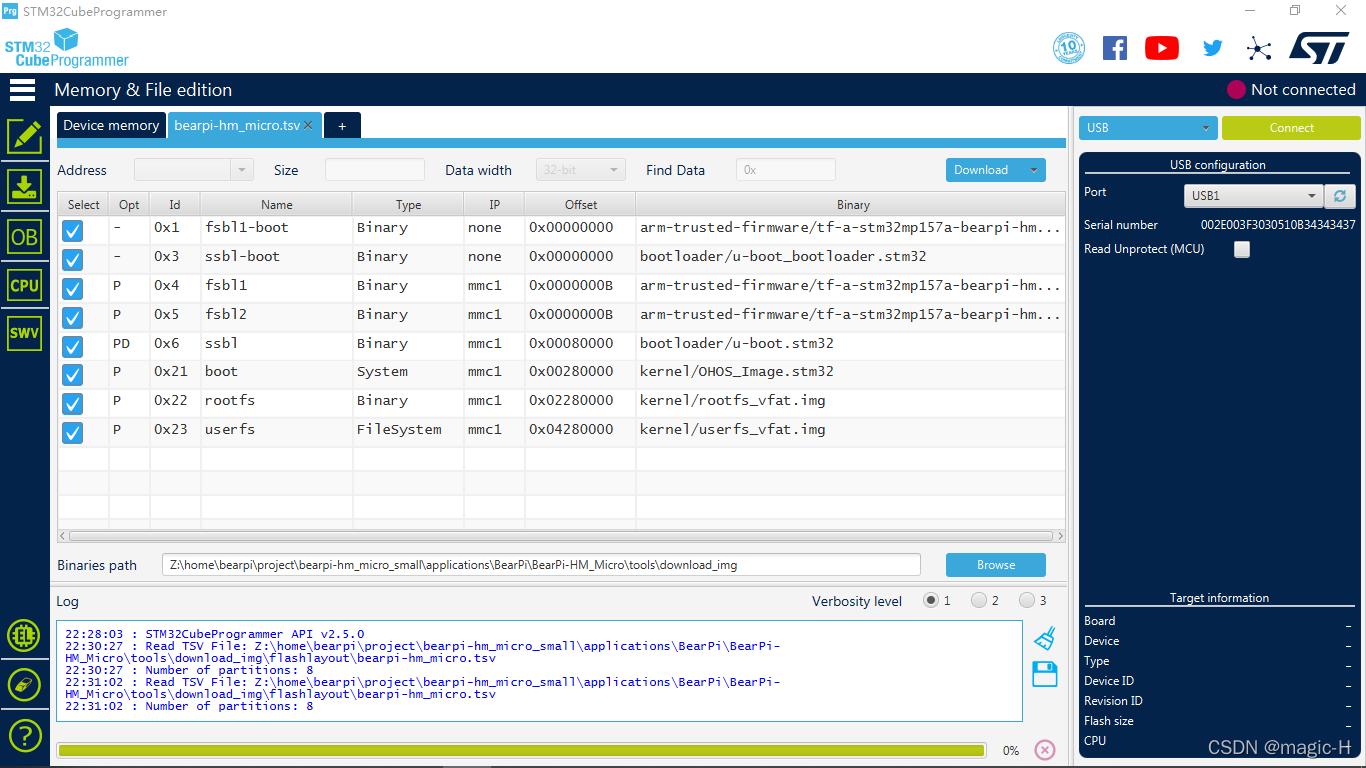Click the download progress bar
The height and width of the screenshot is (768, 1366).
coord(521,750)
